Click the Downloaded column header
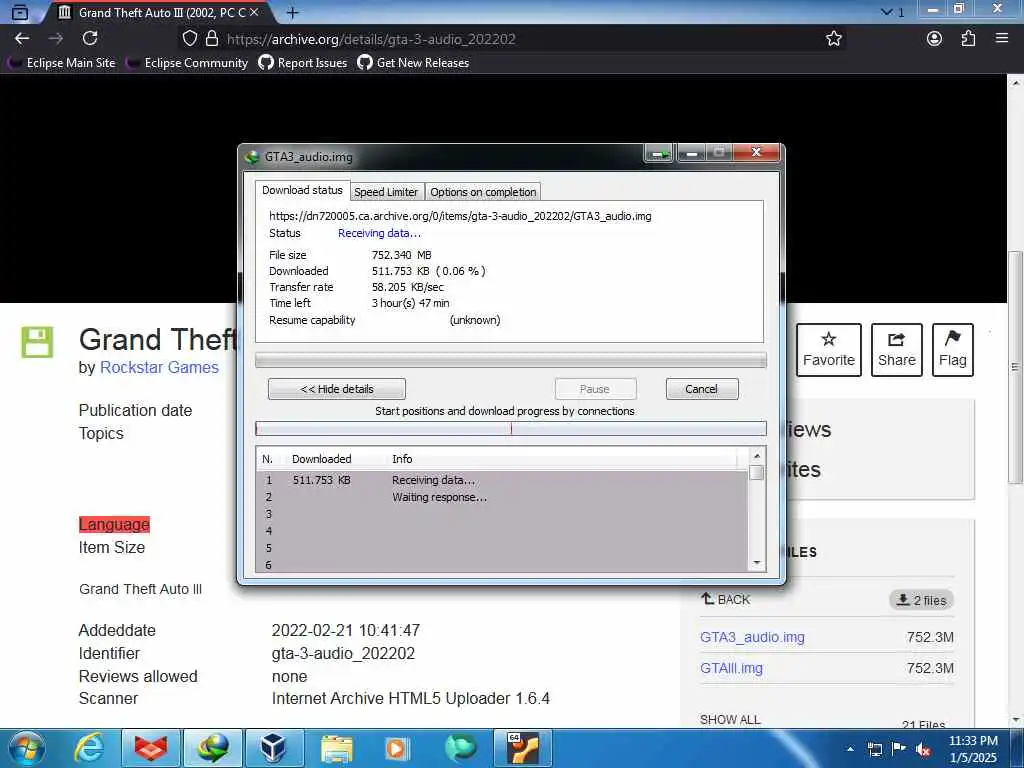The height and width of the screenshot is (768, 1024). pyautogui.click(x=321, y=459)
